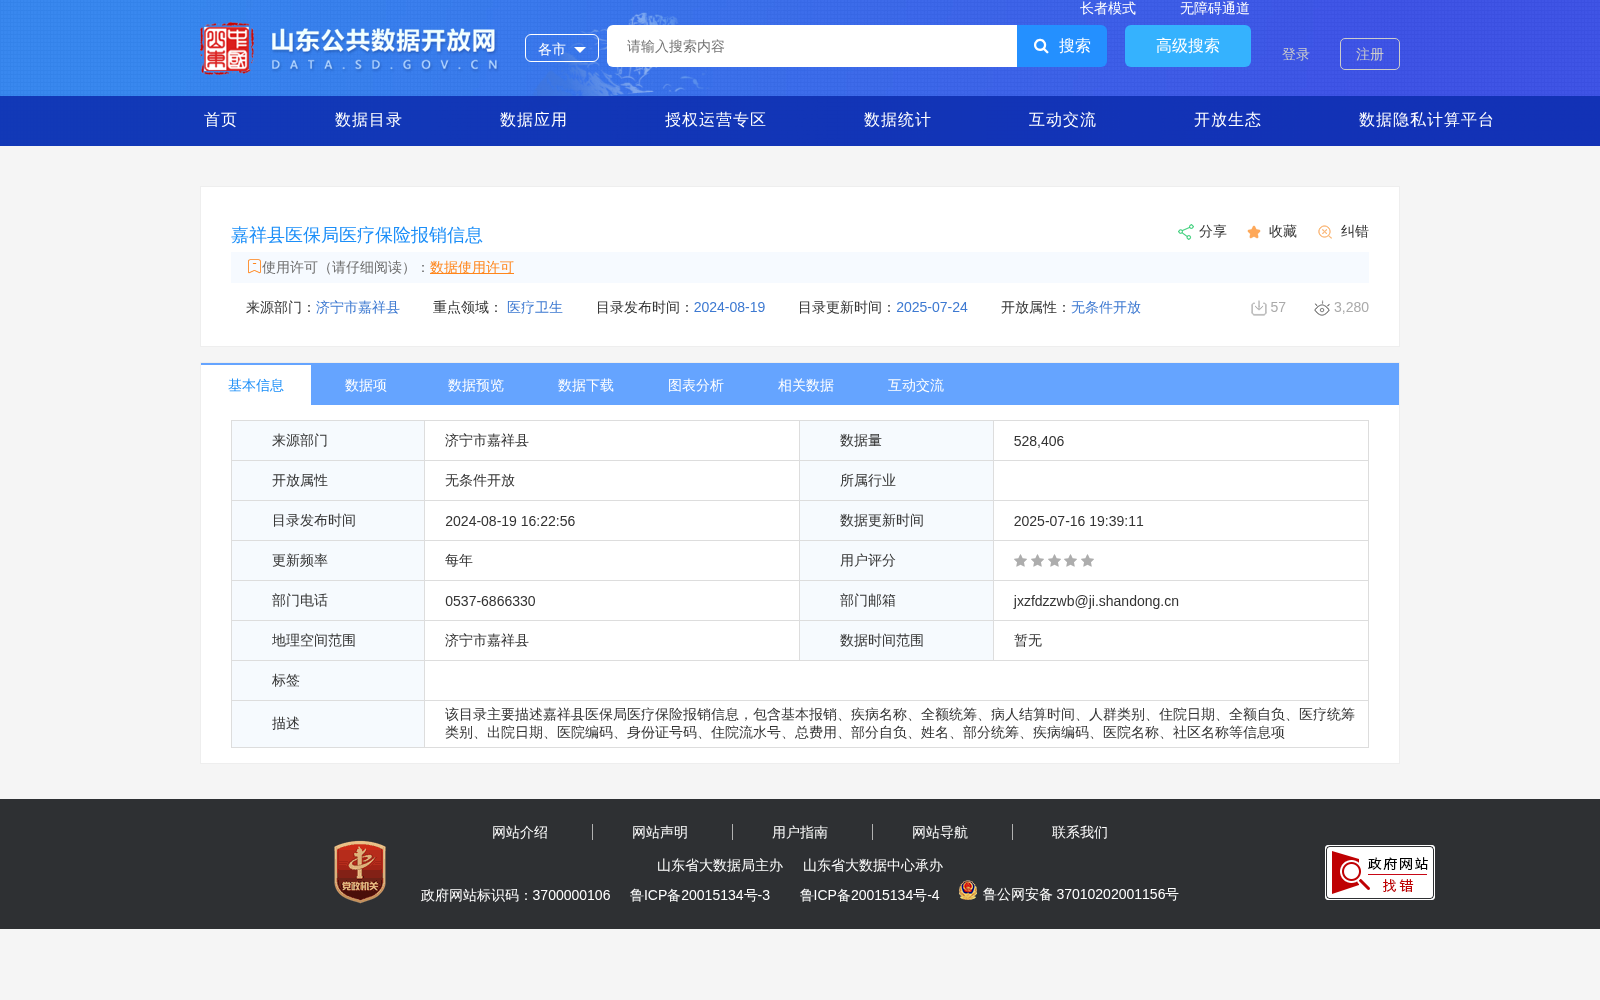Click 鲁ICP备20015134号-3 link
Image resolution: width=1600 pixels, height=1000 pixels.
tap(700, 895)
